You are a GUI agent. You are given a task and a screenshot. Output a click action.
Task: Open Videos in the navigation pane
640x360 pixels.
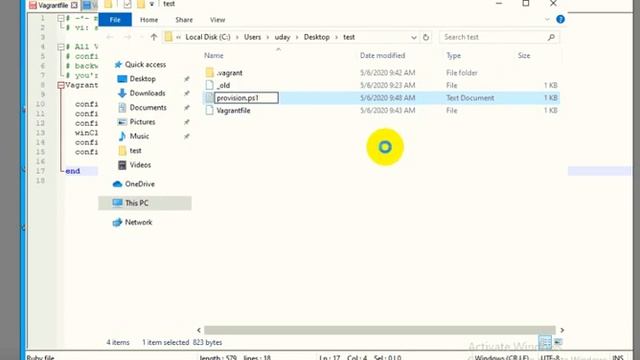[x=140, y=165]
